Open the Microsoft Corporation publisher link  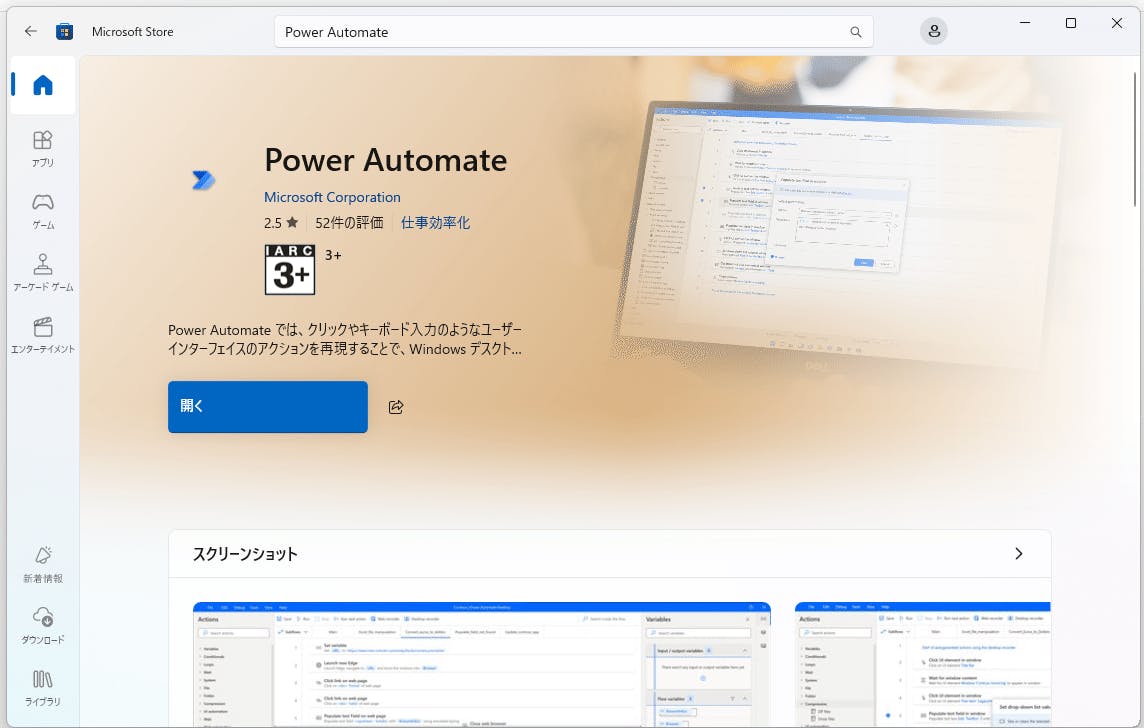point(332,197)
